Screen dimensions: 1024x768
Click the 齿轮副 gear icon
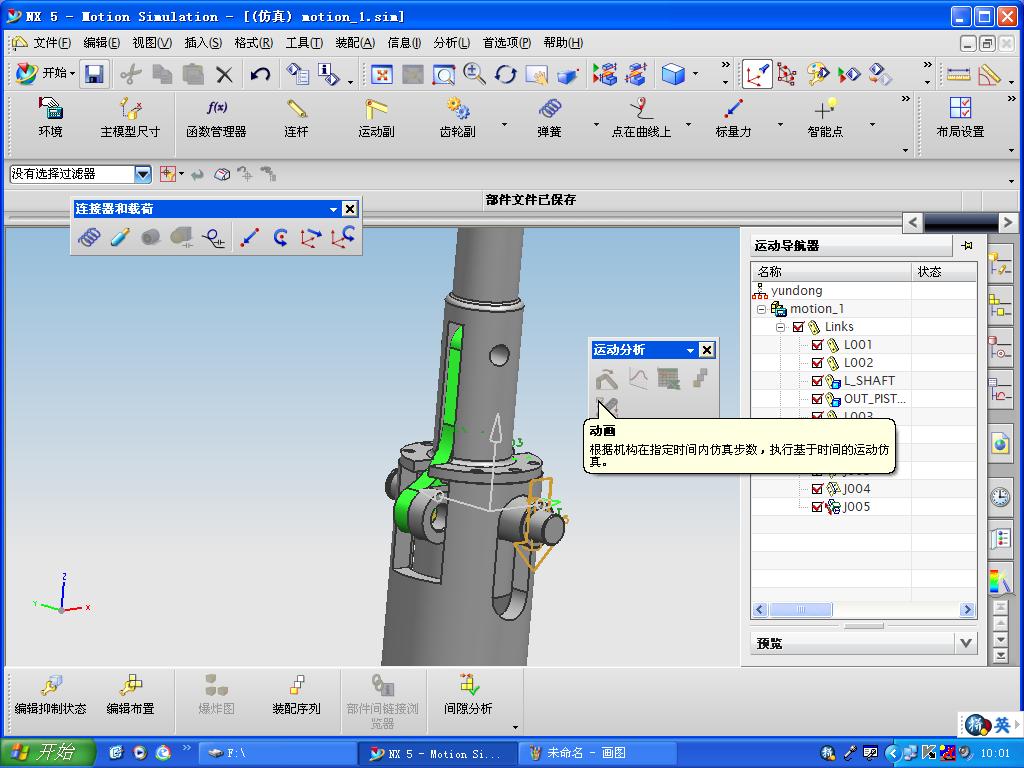[x=458, y=108]
